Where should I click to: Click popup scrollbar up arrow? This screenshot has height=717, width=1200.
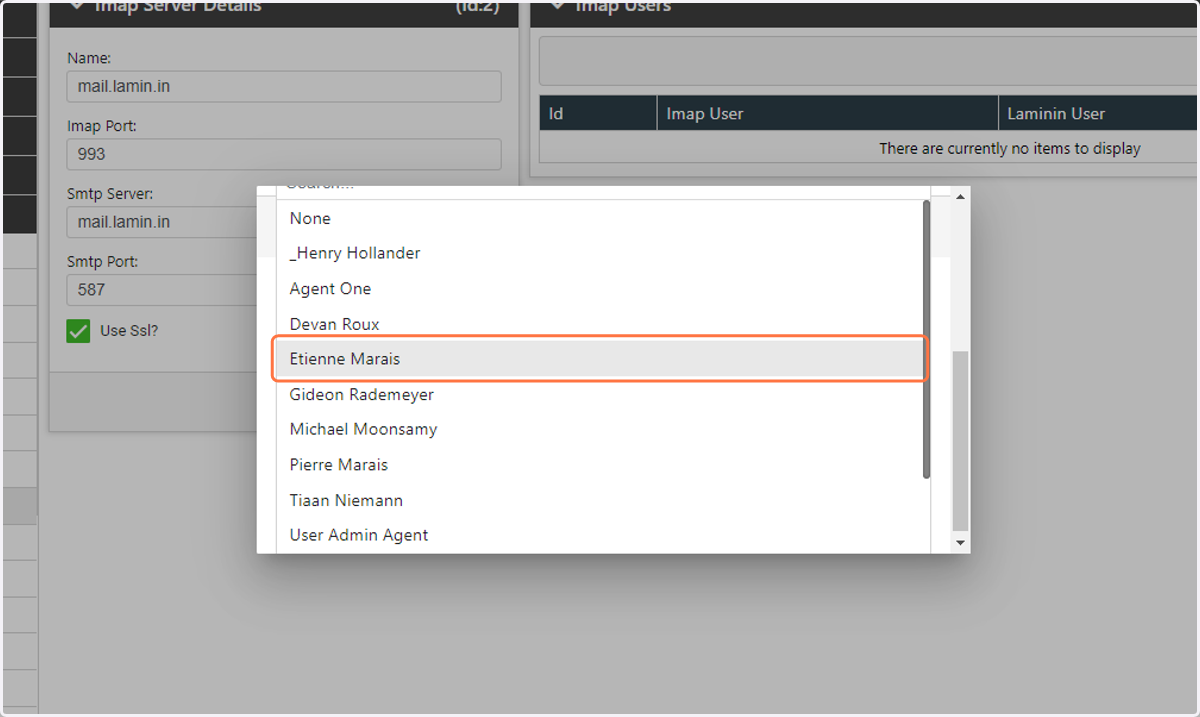[x=961, y=195]
